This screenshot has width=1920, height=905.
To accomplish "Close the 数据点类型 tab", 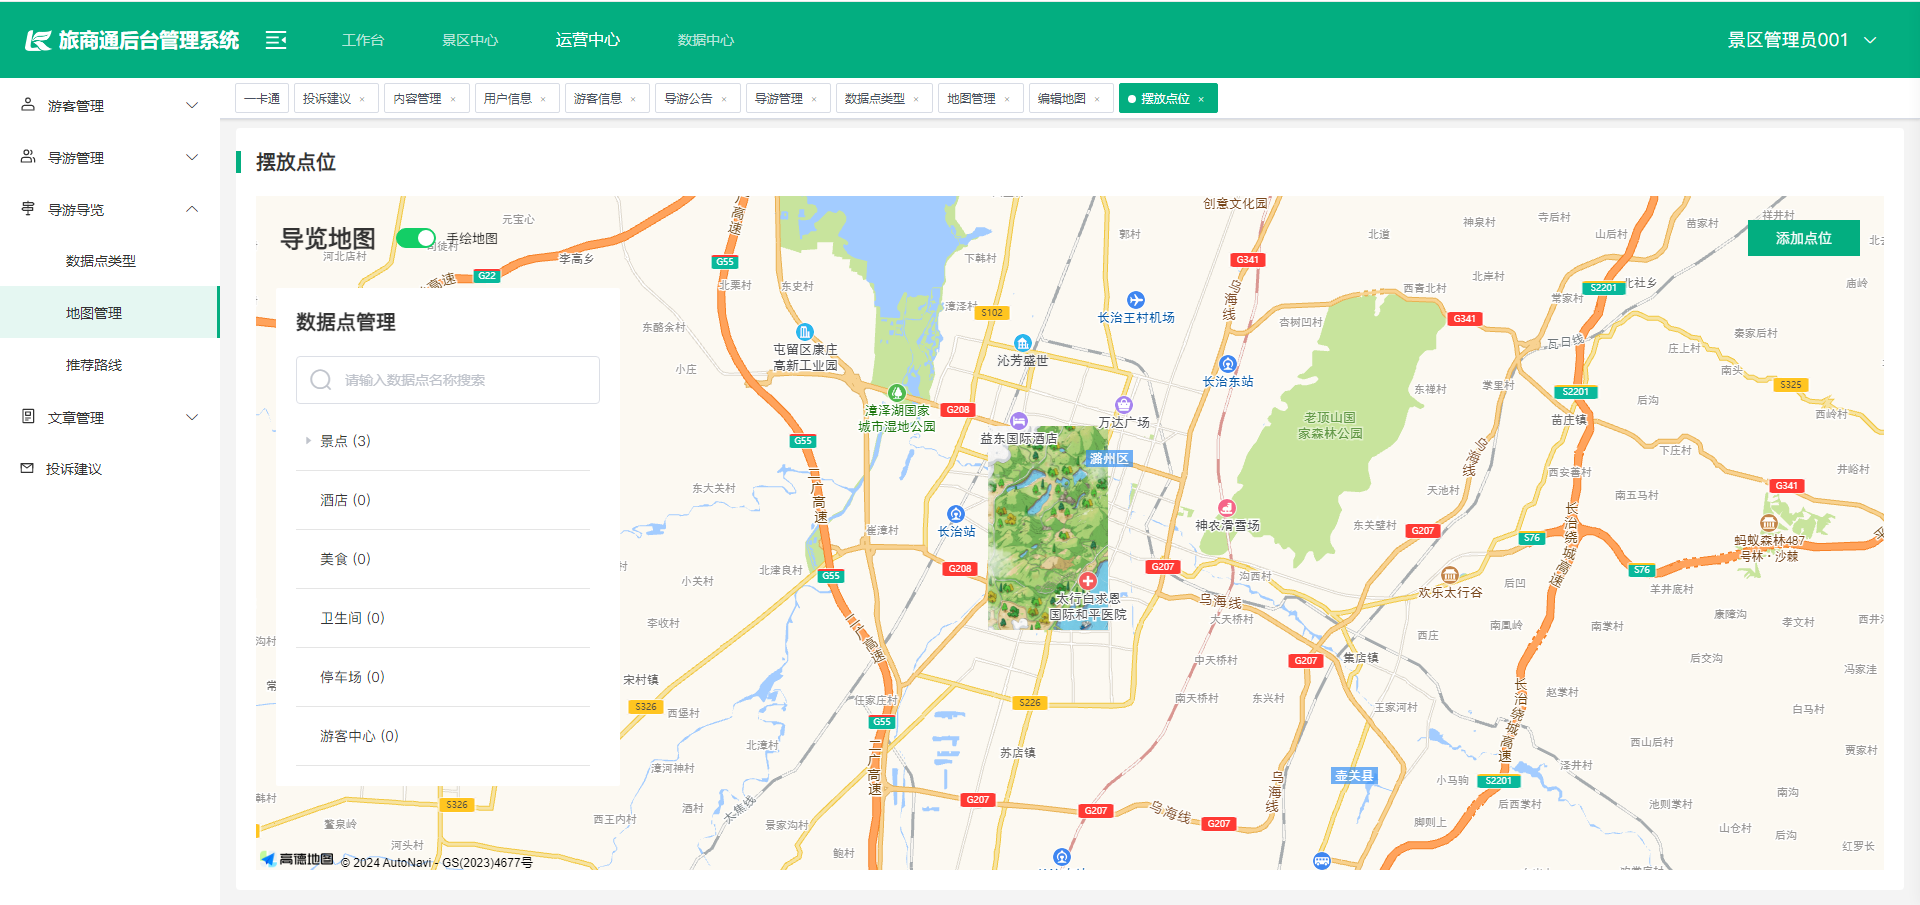I will pyautogui.click(x=916, y=99).
